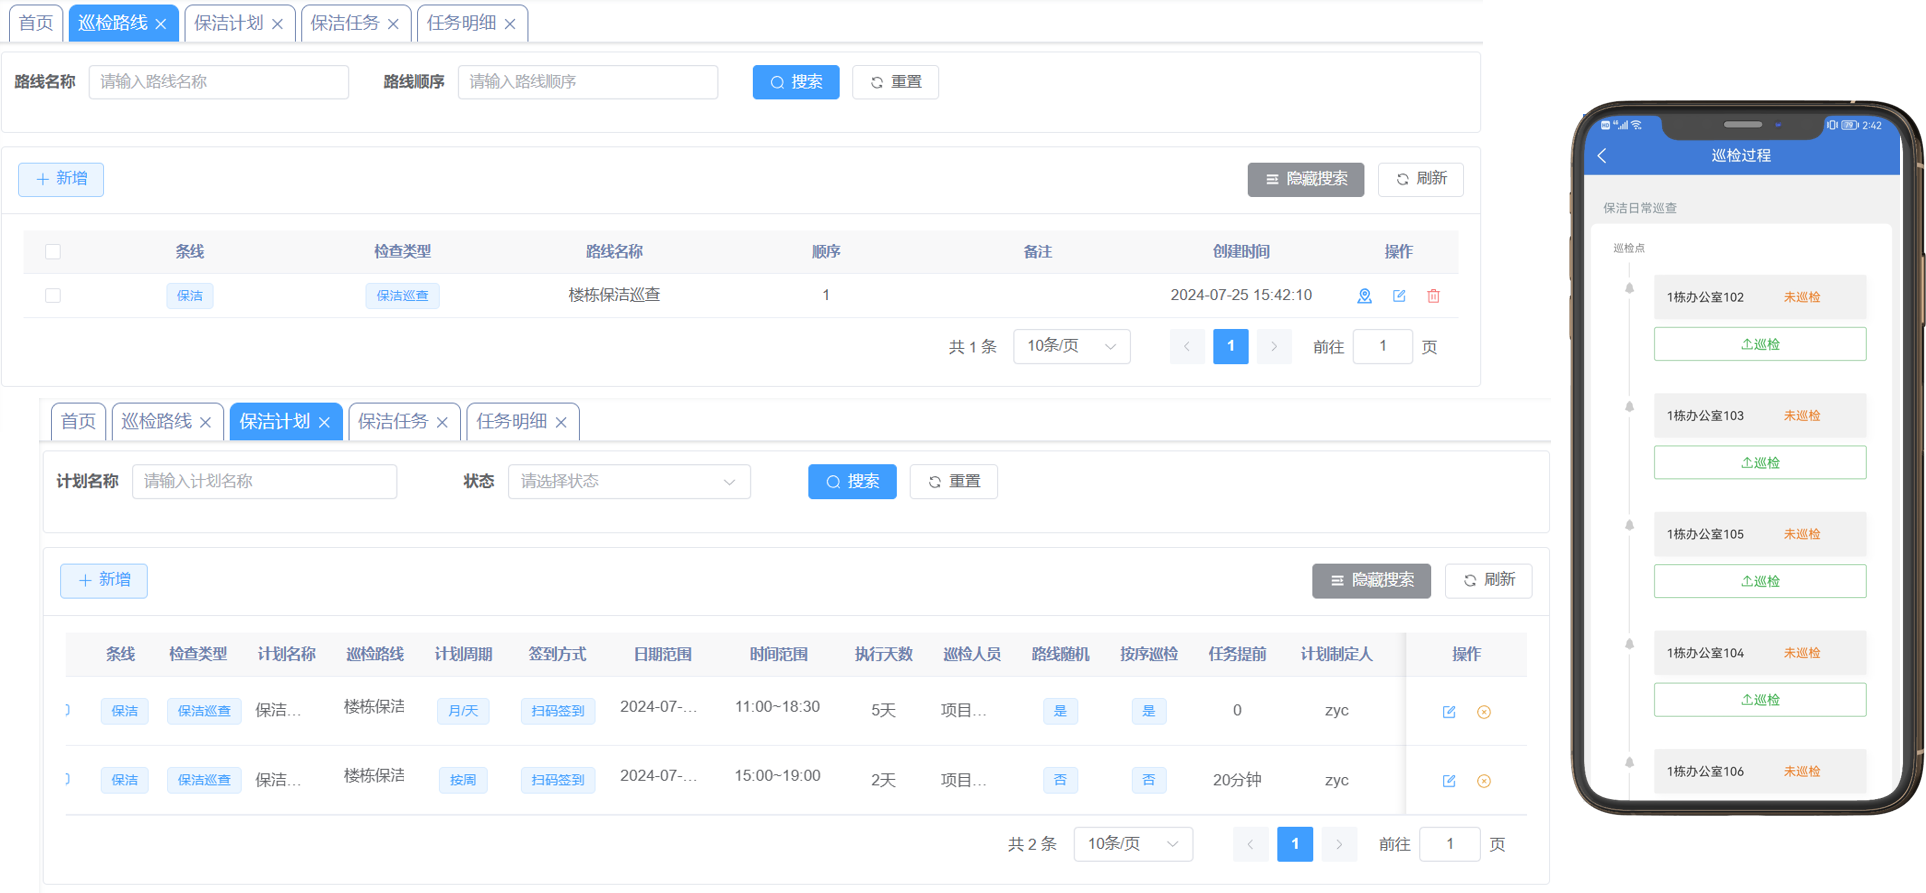Click the 路线名称 input field
Image resolution: width=1926 pixels, height=893 pixels.
click(x=219, y=82)
